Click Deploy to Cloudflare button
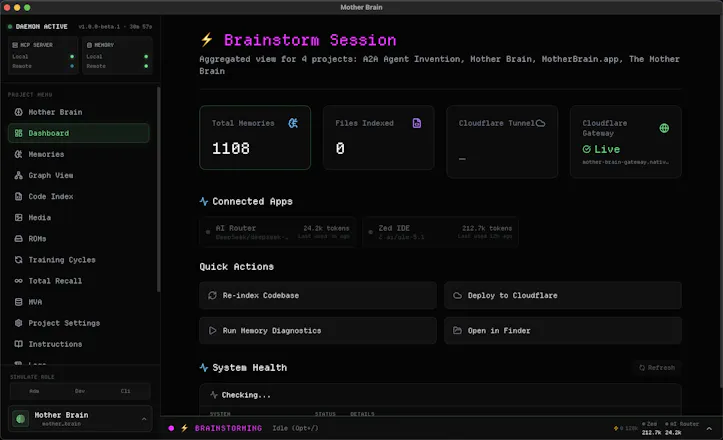 [x=563, y=296]
